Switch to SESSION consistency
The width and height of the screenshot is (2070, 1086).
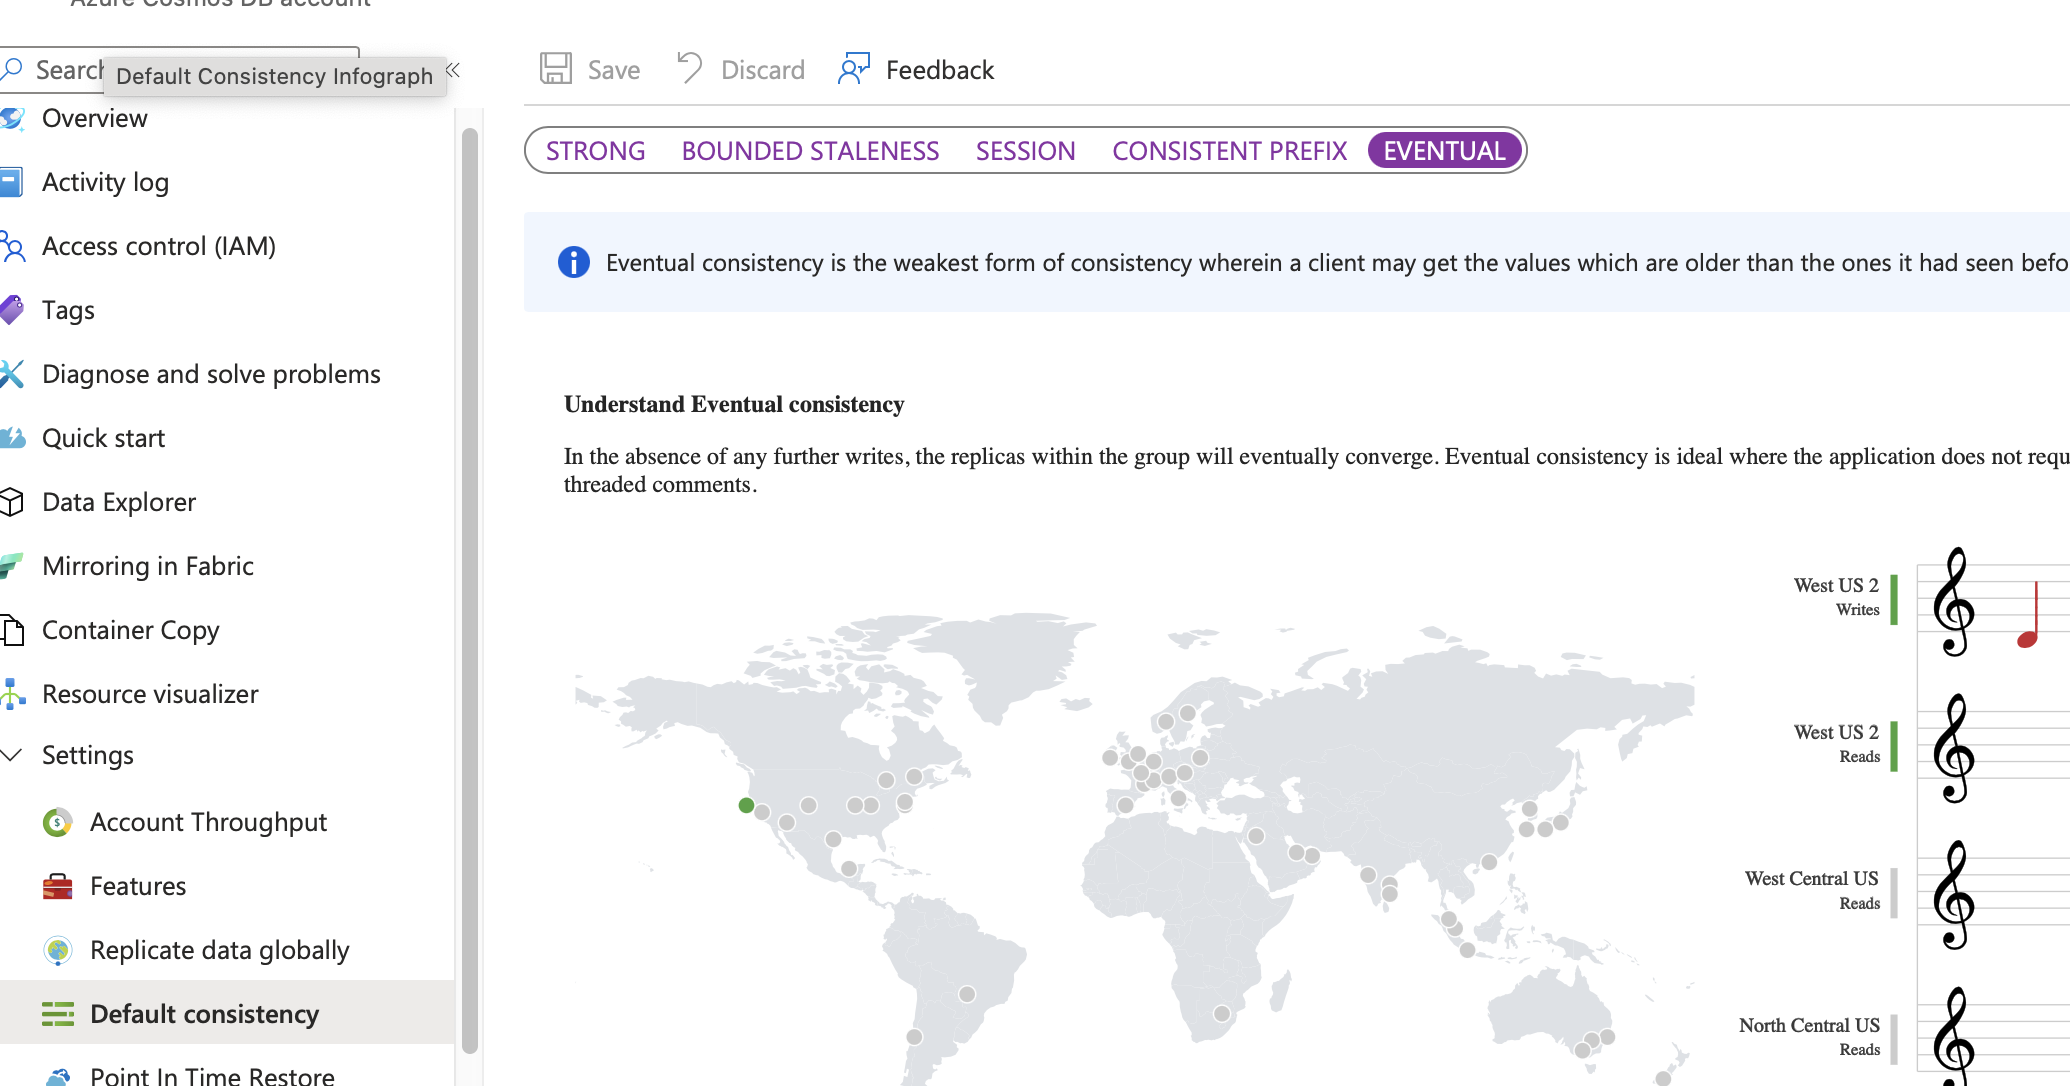click(1025, 151)
